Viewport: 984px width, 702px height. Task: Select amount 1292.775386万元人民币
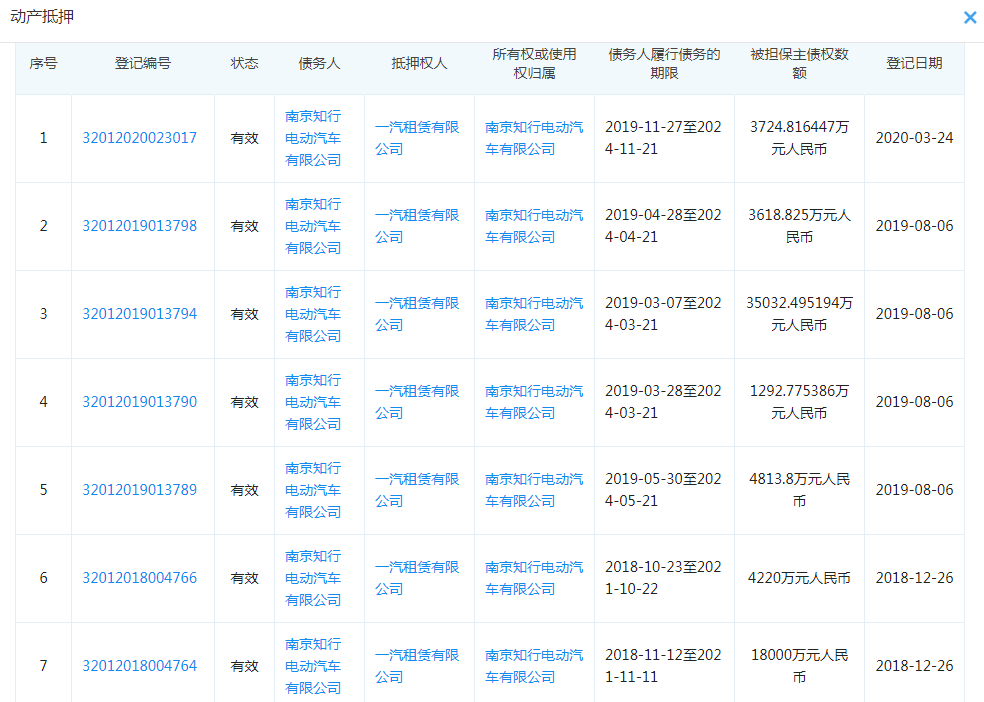point(799,402)
